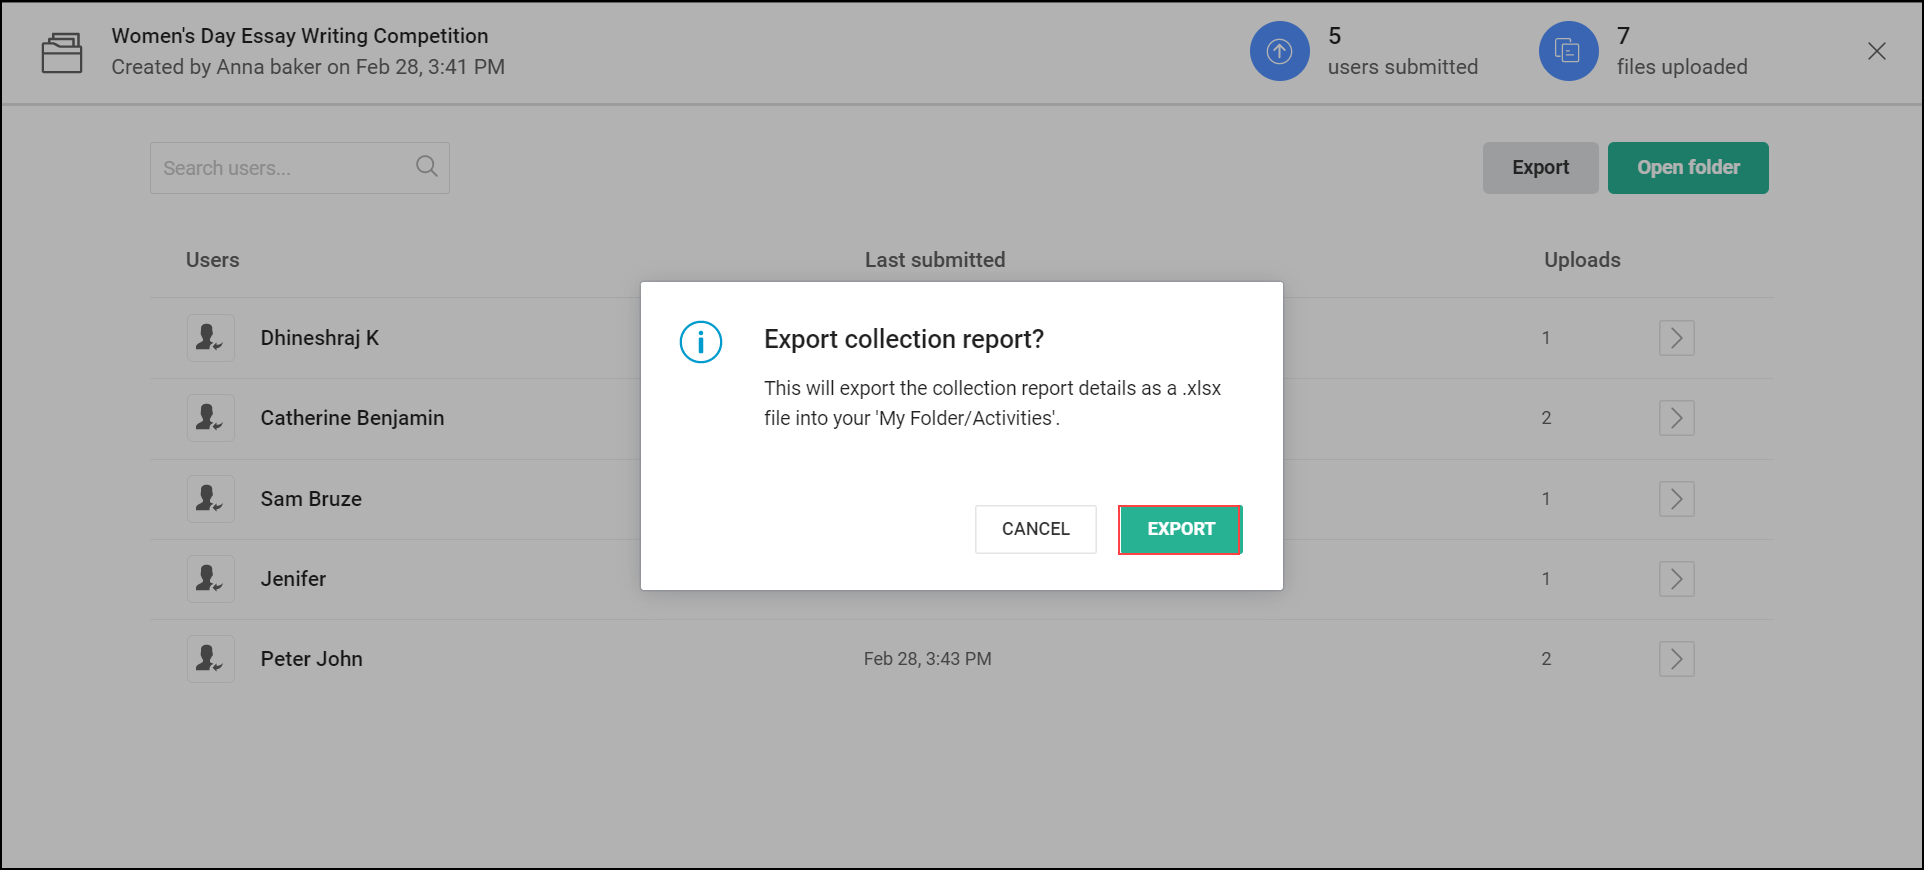
Task: Click the collection folder icon at top left
Action: 62,53
